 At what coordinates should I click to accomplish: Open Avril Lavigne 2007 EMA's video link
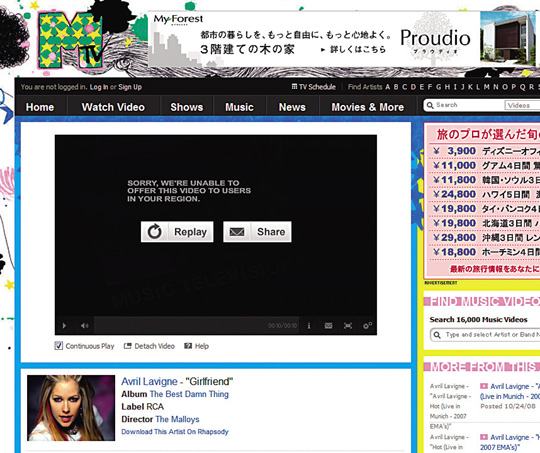510,442
